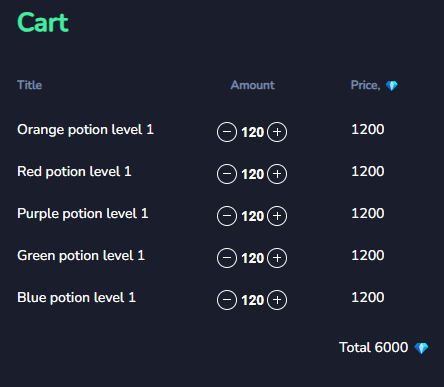Decrease Green potion level 1 amount
Viewport: 444px width, 387px height.
(x=227, y=258)
